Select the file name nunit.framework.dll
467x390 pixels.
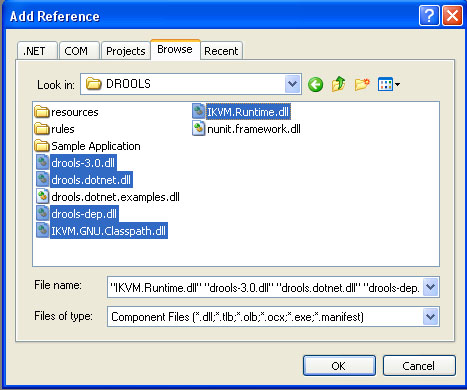[254, 129]
